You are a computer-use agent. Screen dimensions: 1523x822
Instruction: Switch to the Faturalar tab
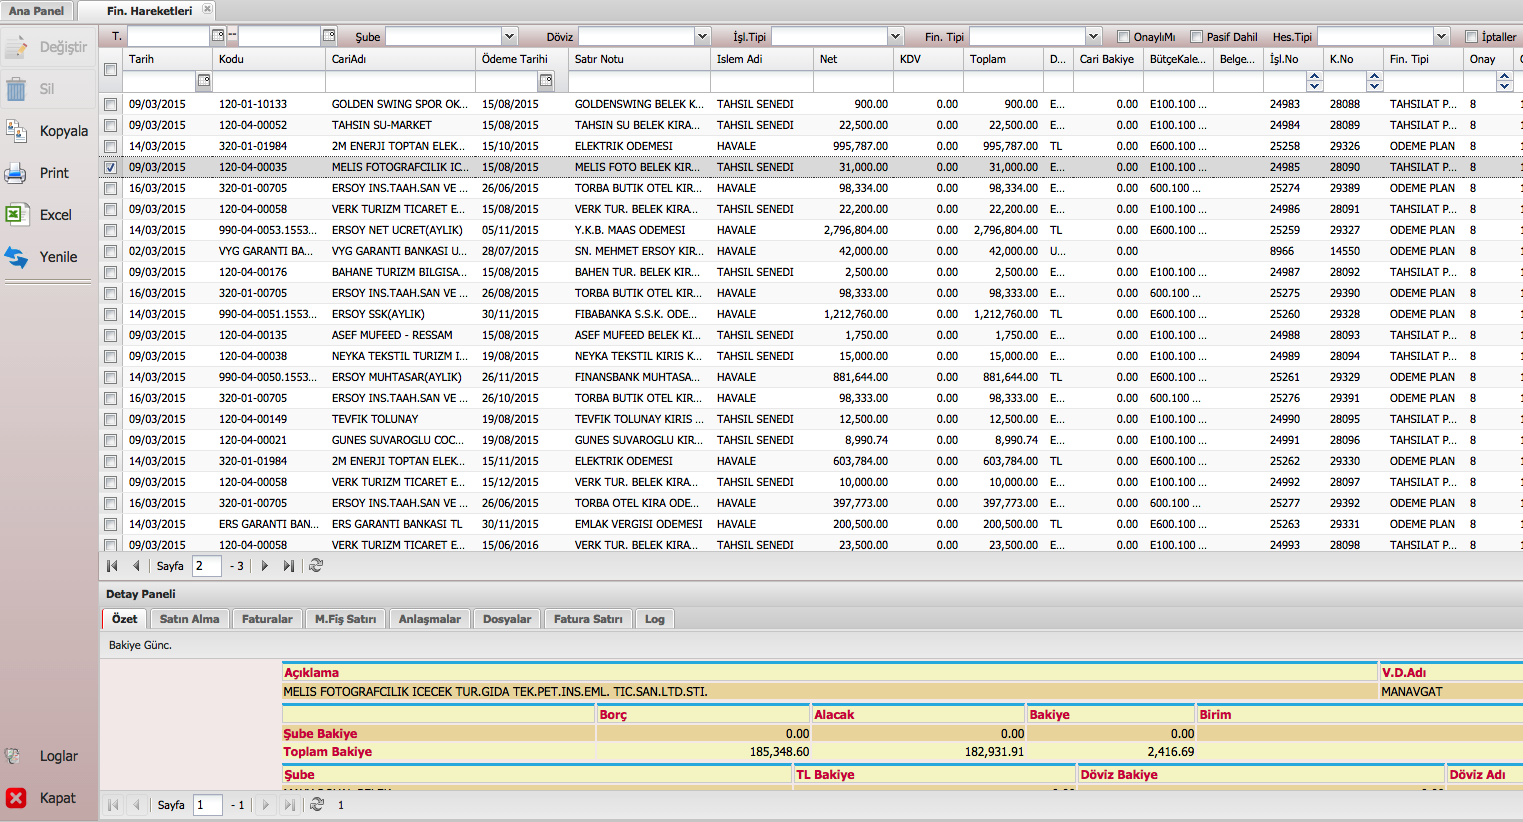(x=267, y=619)
